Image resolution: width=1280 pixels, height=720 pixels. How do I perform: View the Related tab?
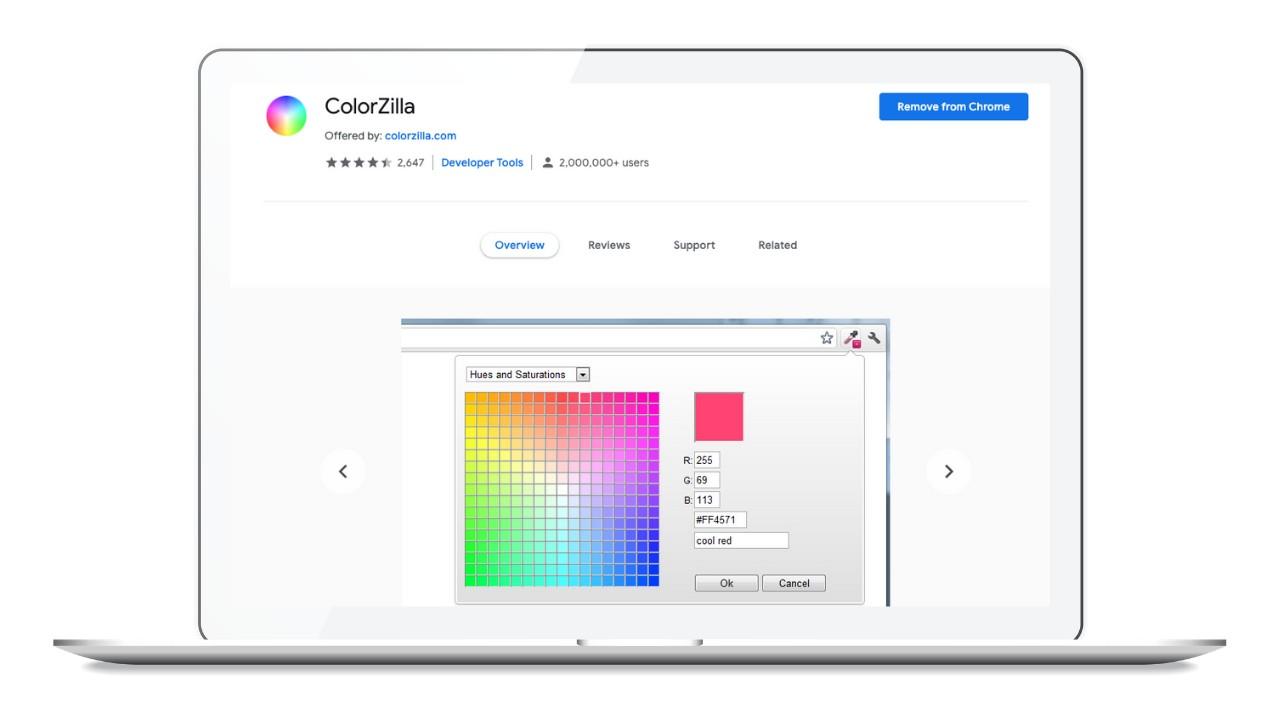coord(778,245)
